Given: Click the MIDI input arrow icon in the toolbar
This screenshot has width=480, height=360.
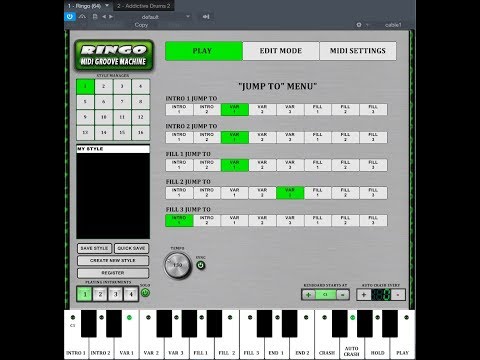Looking at the screenshot, I should 206,16.
